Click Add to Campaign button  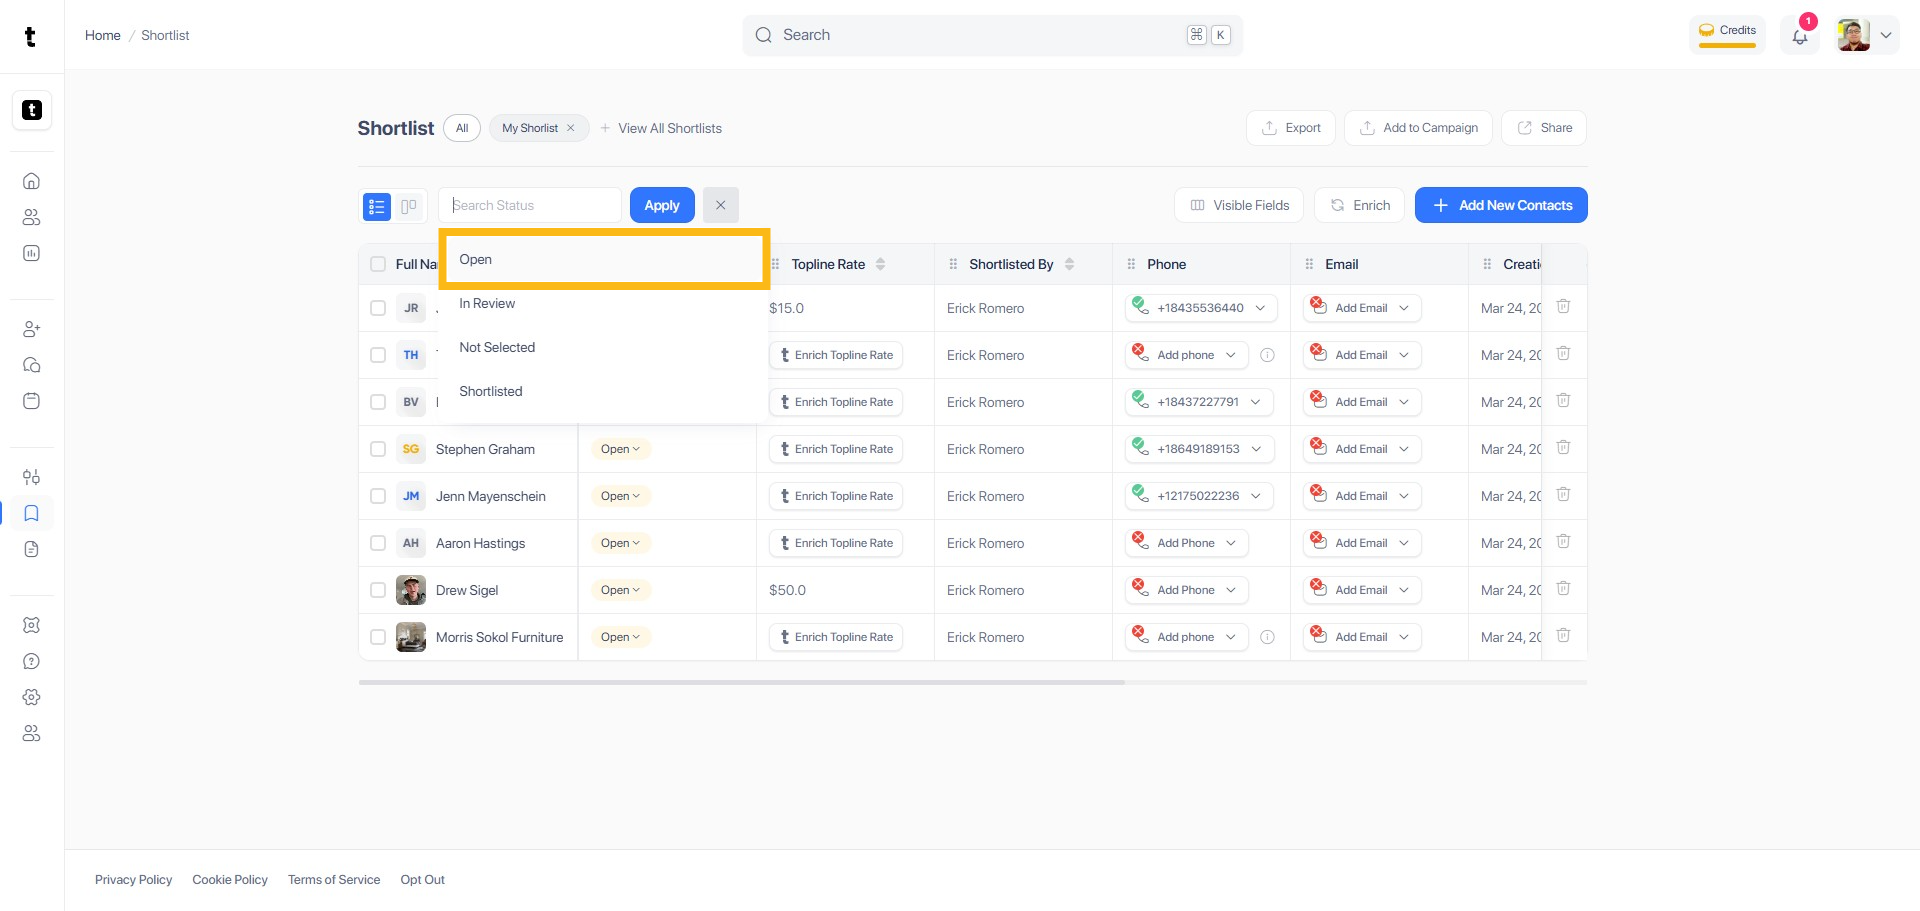[x=1419, y=128]
